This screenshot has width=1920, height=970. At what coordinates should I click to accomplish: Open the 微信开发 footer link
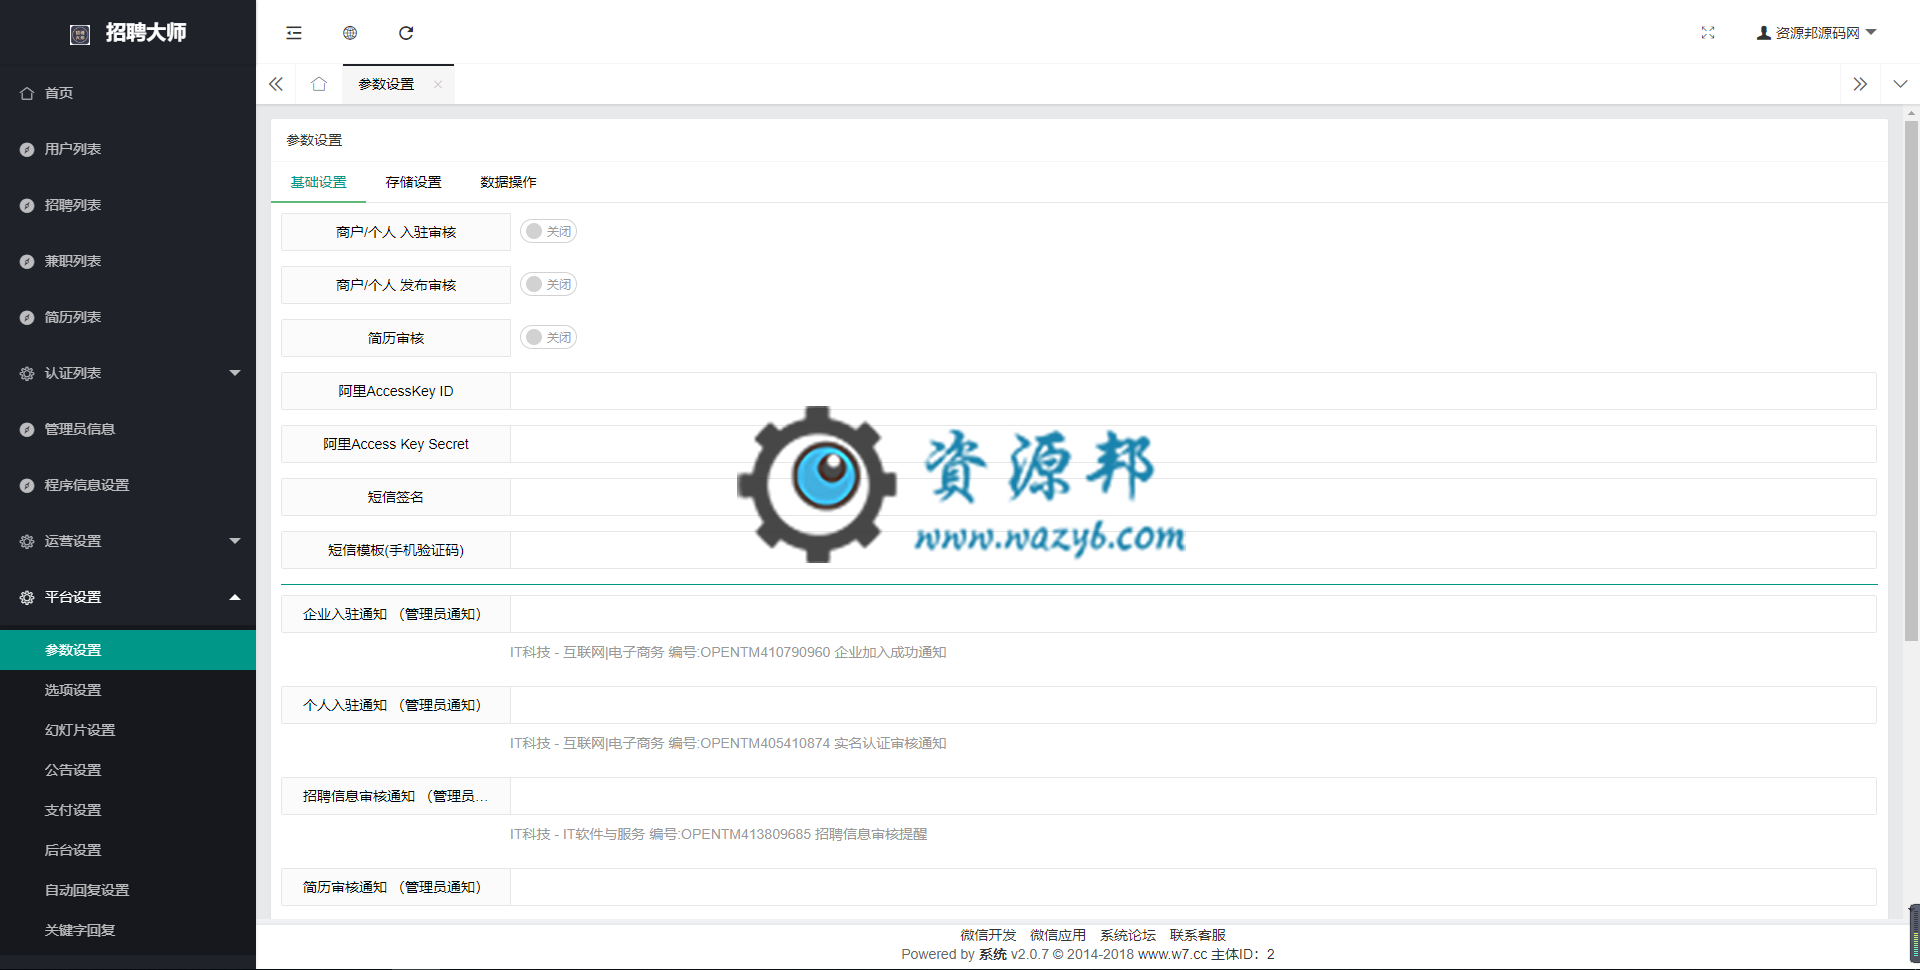click(988, 935)
